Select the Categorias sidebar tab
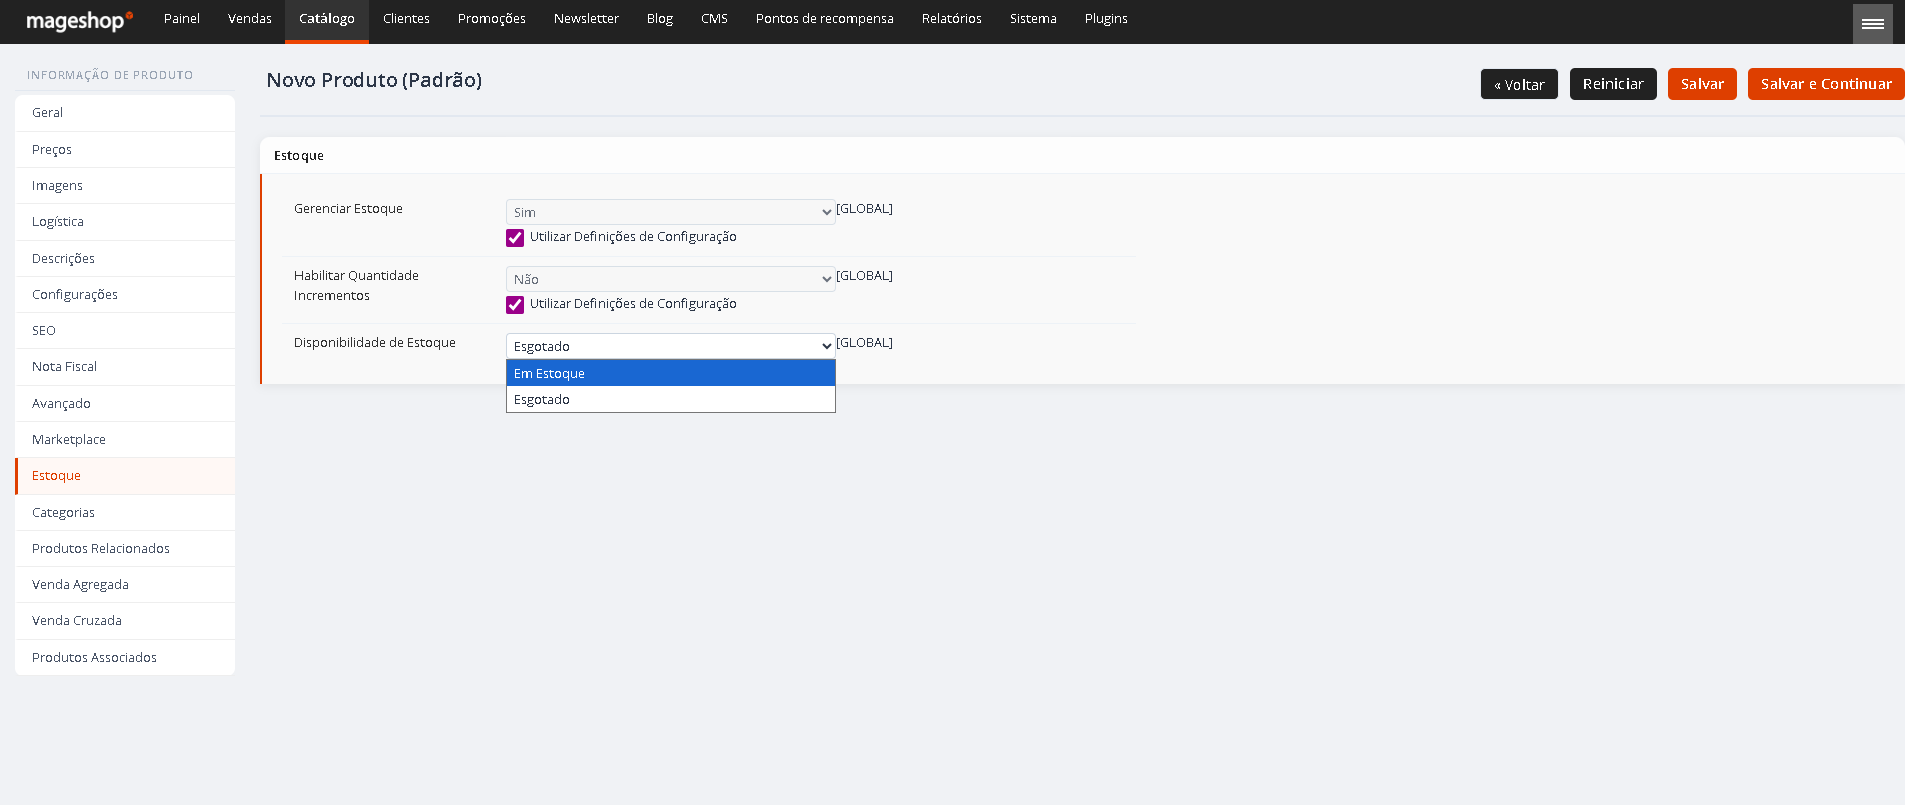This screenshot has height=805, width=1905. pyautogui.click(x=125, y=512)
